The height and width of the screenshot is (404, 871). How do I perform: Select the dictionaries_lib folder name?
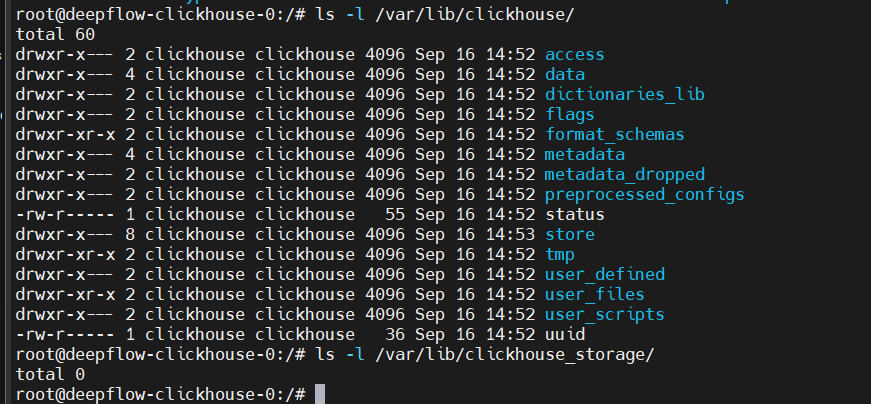tap(624, 94)
